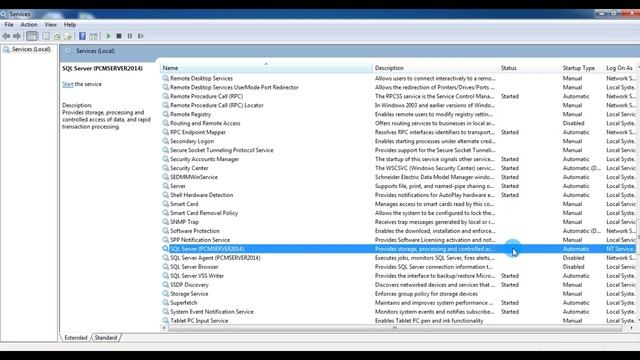
Task: Click the Forward arrow toolbar icon
Action: [x=17, y=36]
